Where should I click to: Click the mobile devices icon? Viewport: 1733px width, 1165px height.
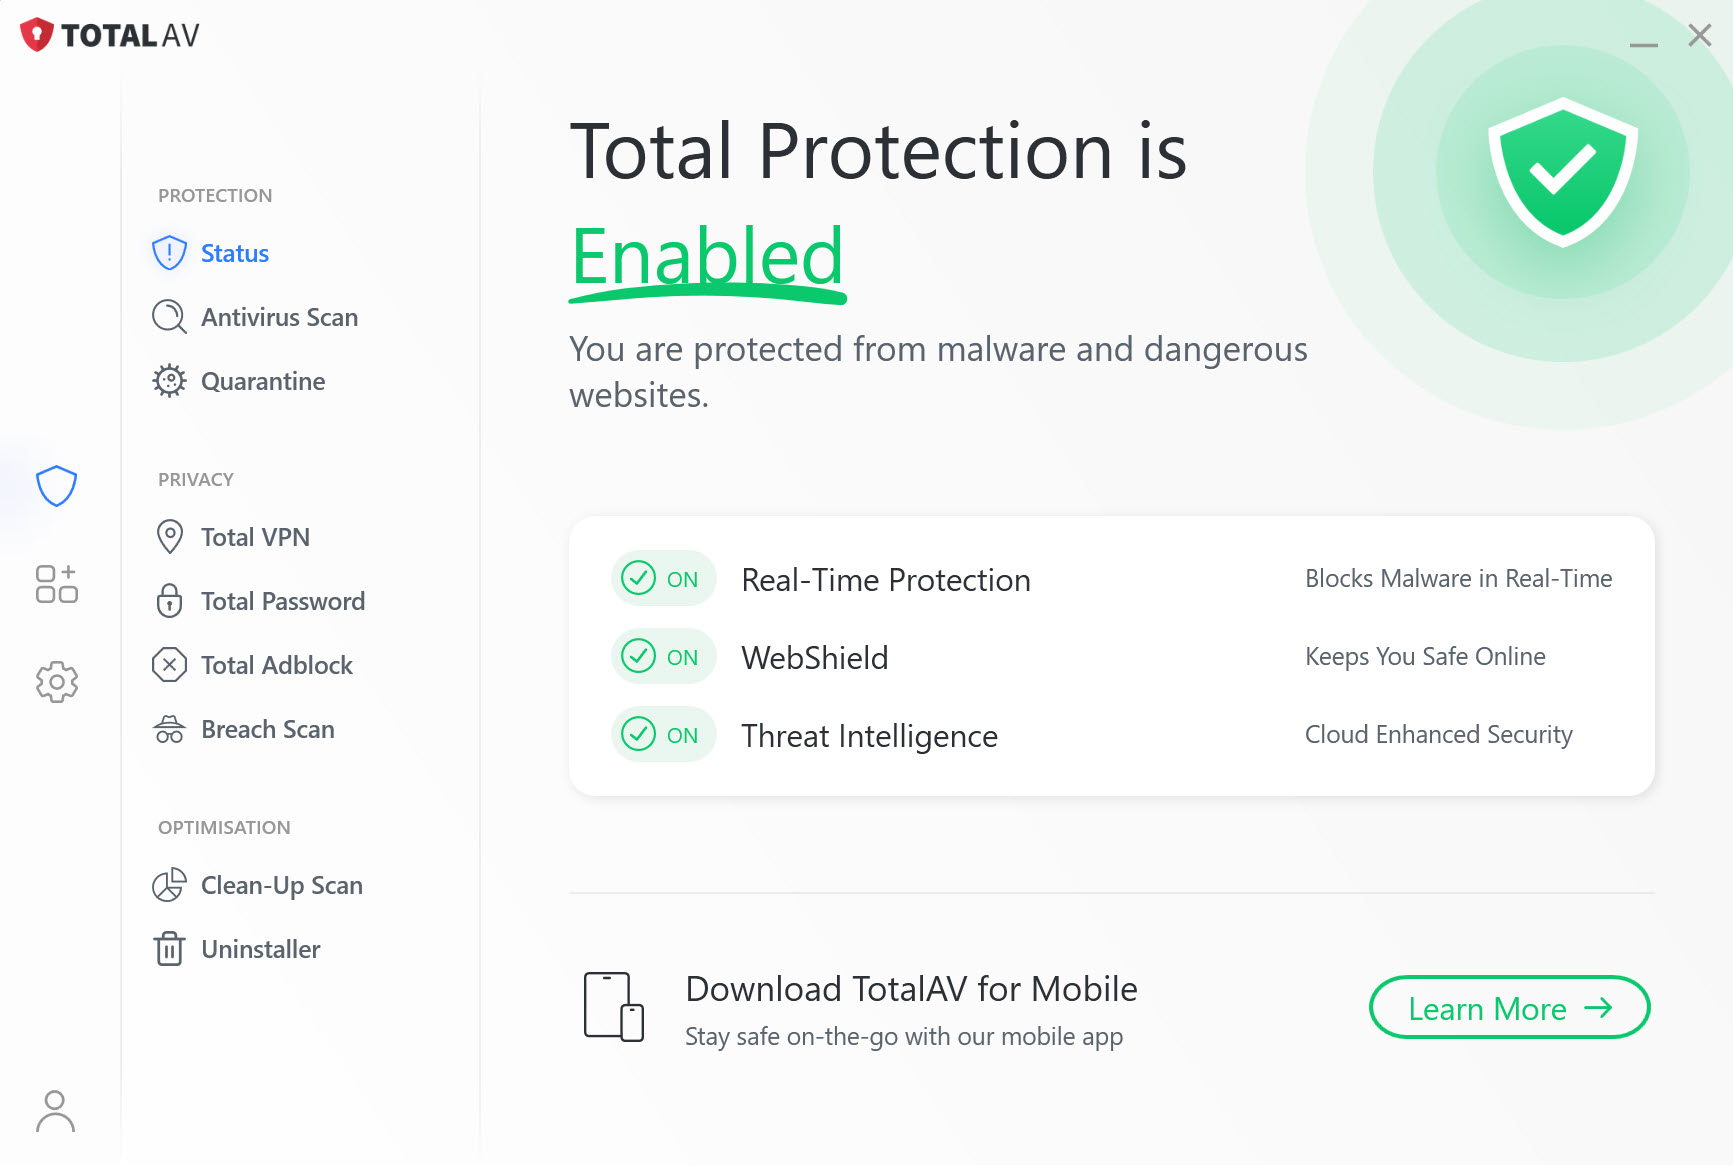tap(613, 1006)
